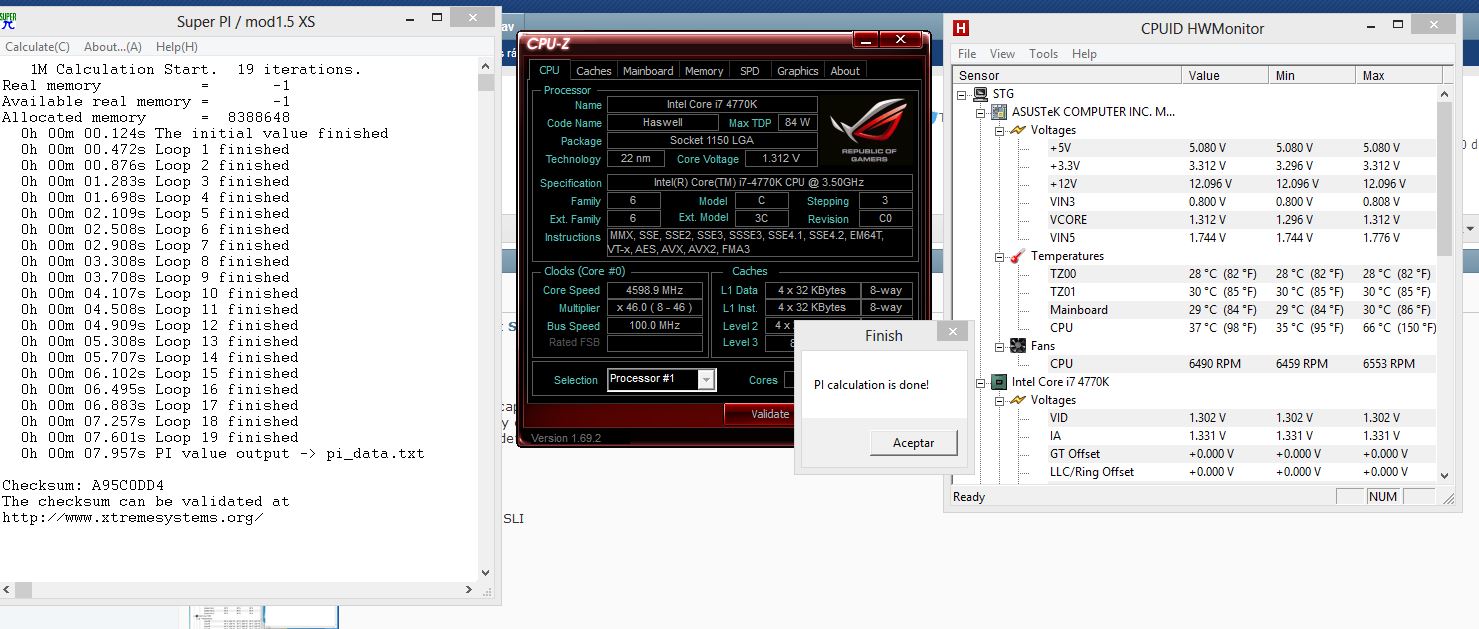The height and width of the screenshot is (629, 1479).
Task: Open the Tools menu in HWMonitor
Action: click(1043, 54)
